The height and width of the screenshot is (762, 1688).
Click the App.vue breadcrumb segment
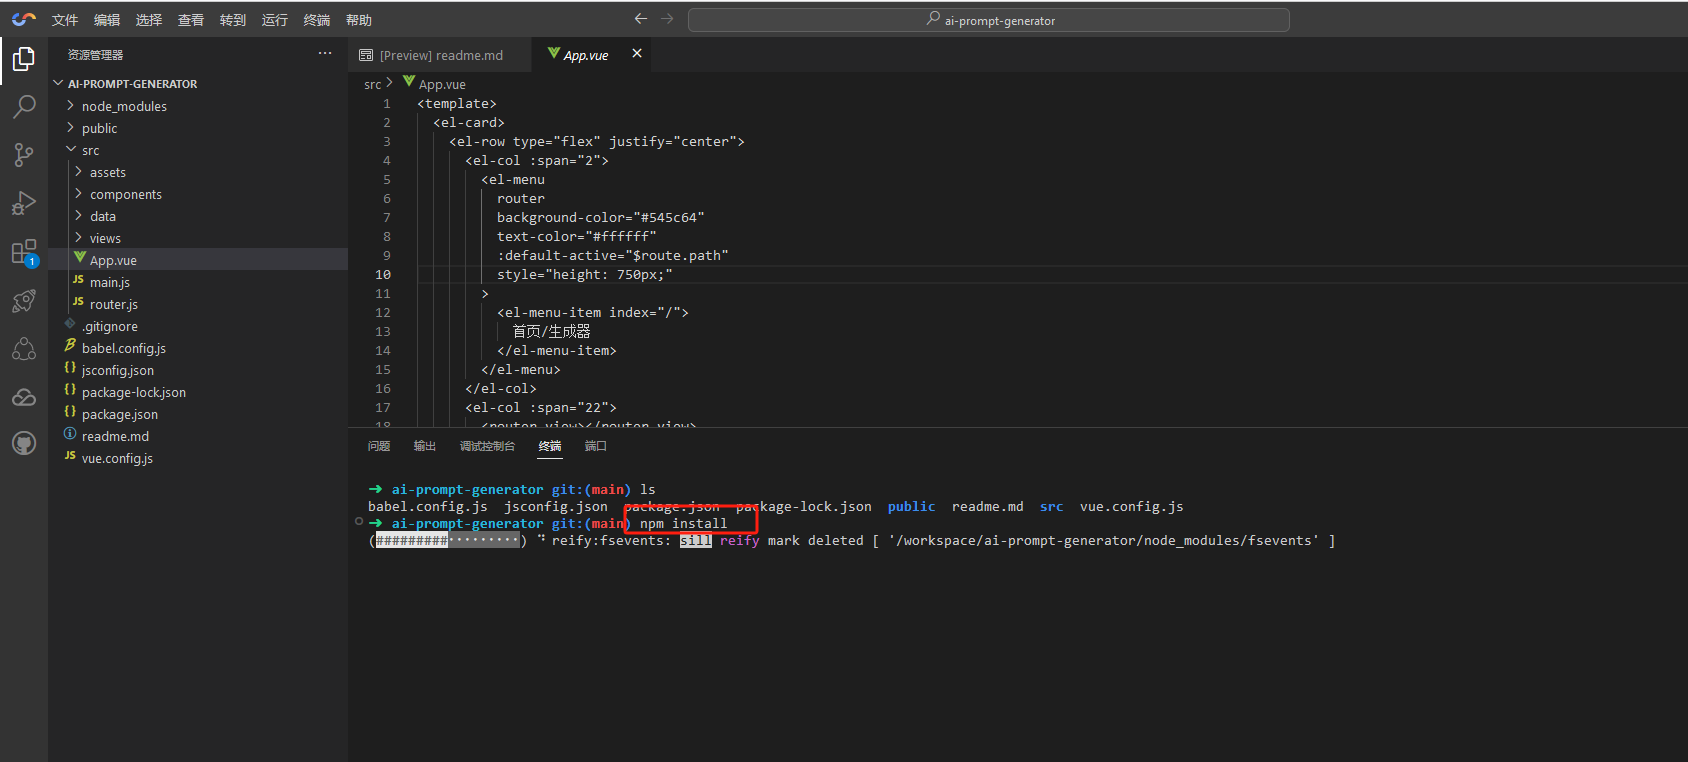[435, 84]
